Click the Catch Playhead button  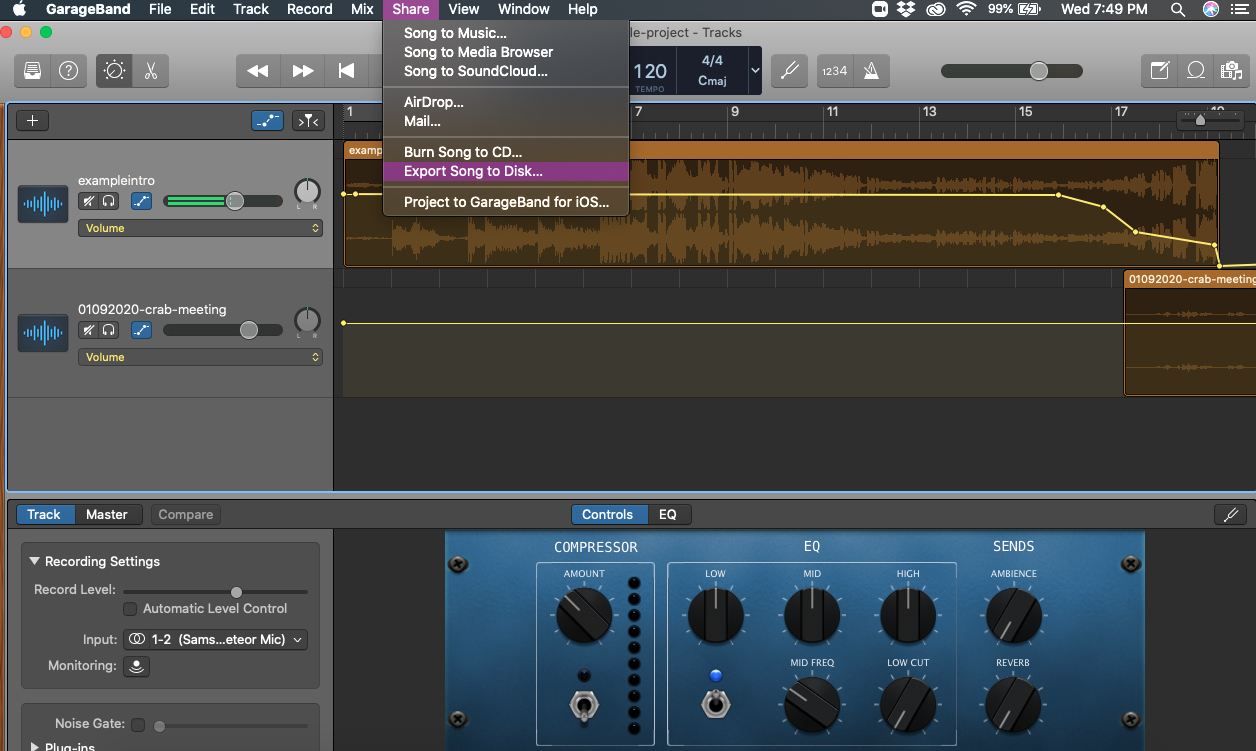pyautogui.click(x=308, y=121)
